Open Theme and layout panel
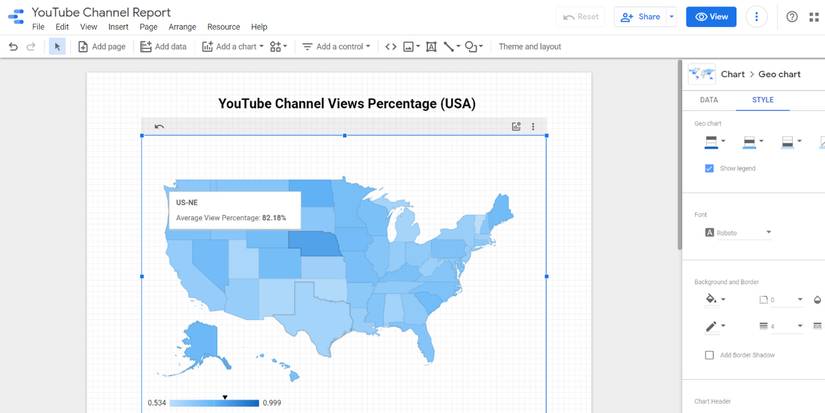The image size is (825, 413). [530, 47]
